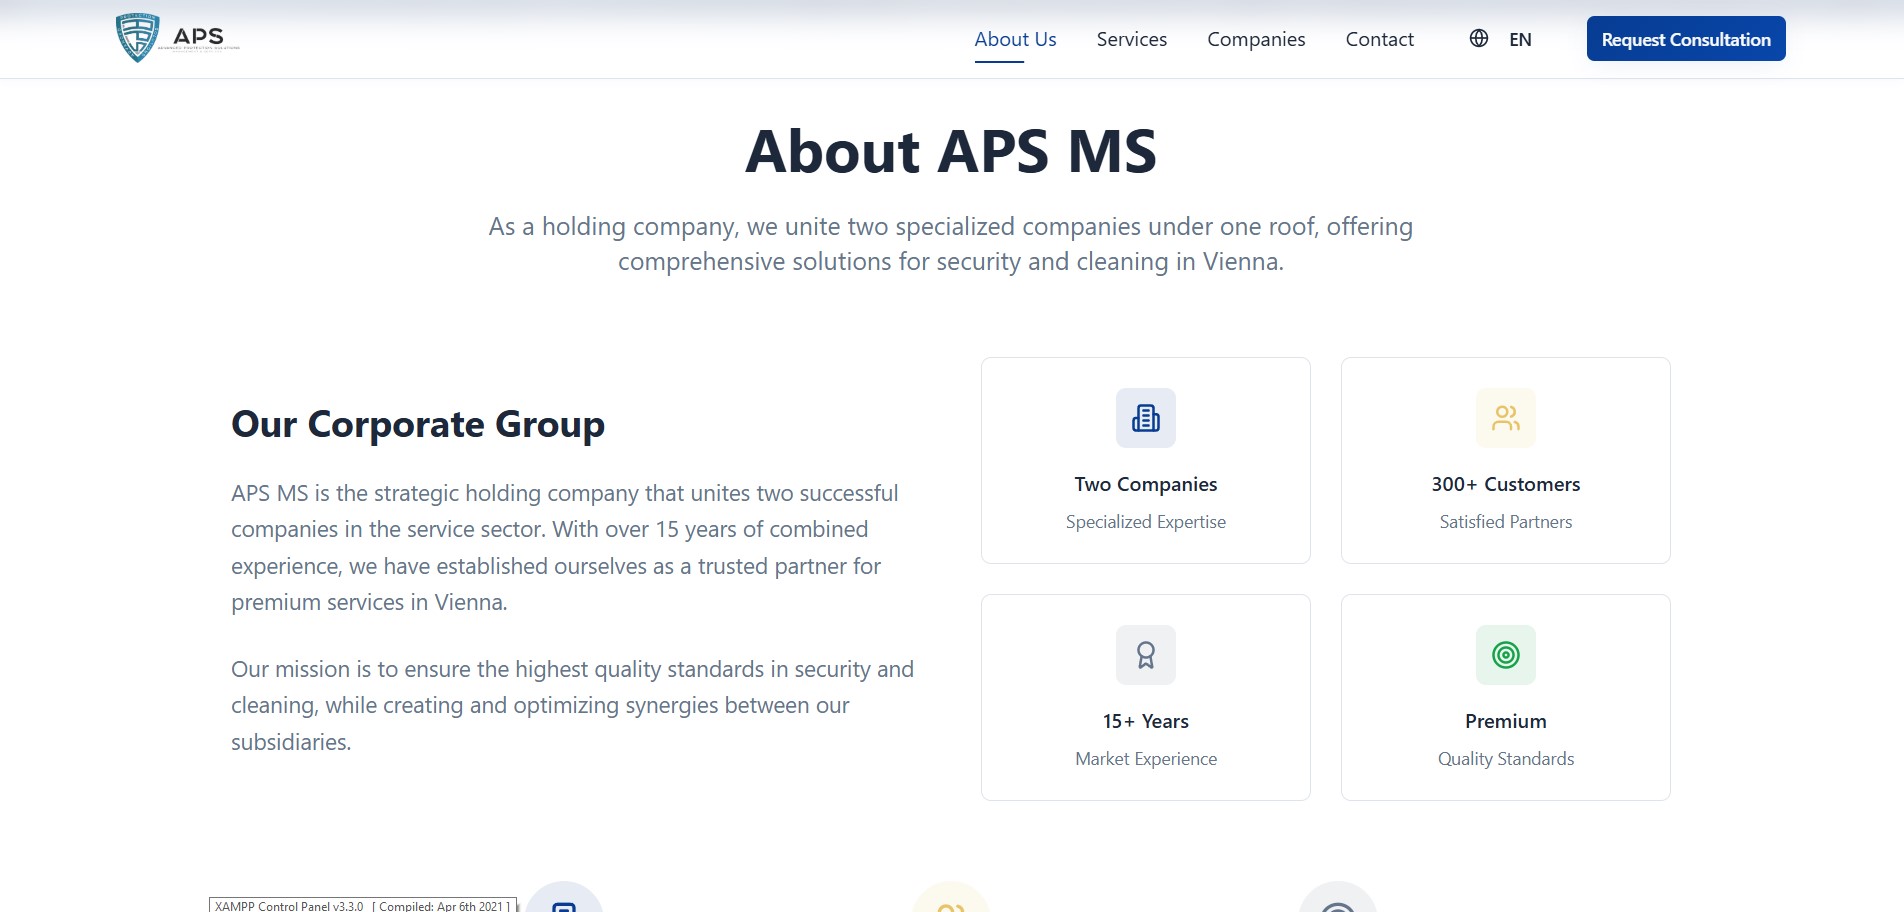Click the globe language icon
Screen dimensions: 1904x912
click(1479, 39)
